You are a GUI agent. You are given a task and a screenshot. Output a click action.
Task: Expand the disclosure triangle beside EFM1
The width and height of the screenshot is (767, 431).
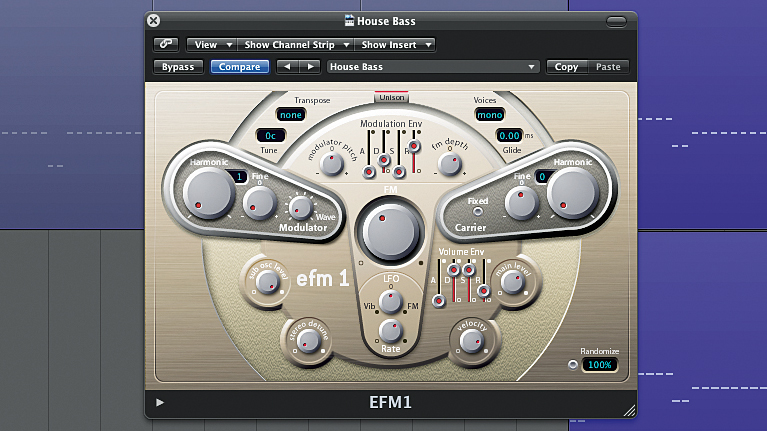pyautogui.click(x=159, y=402)
